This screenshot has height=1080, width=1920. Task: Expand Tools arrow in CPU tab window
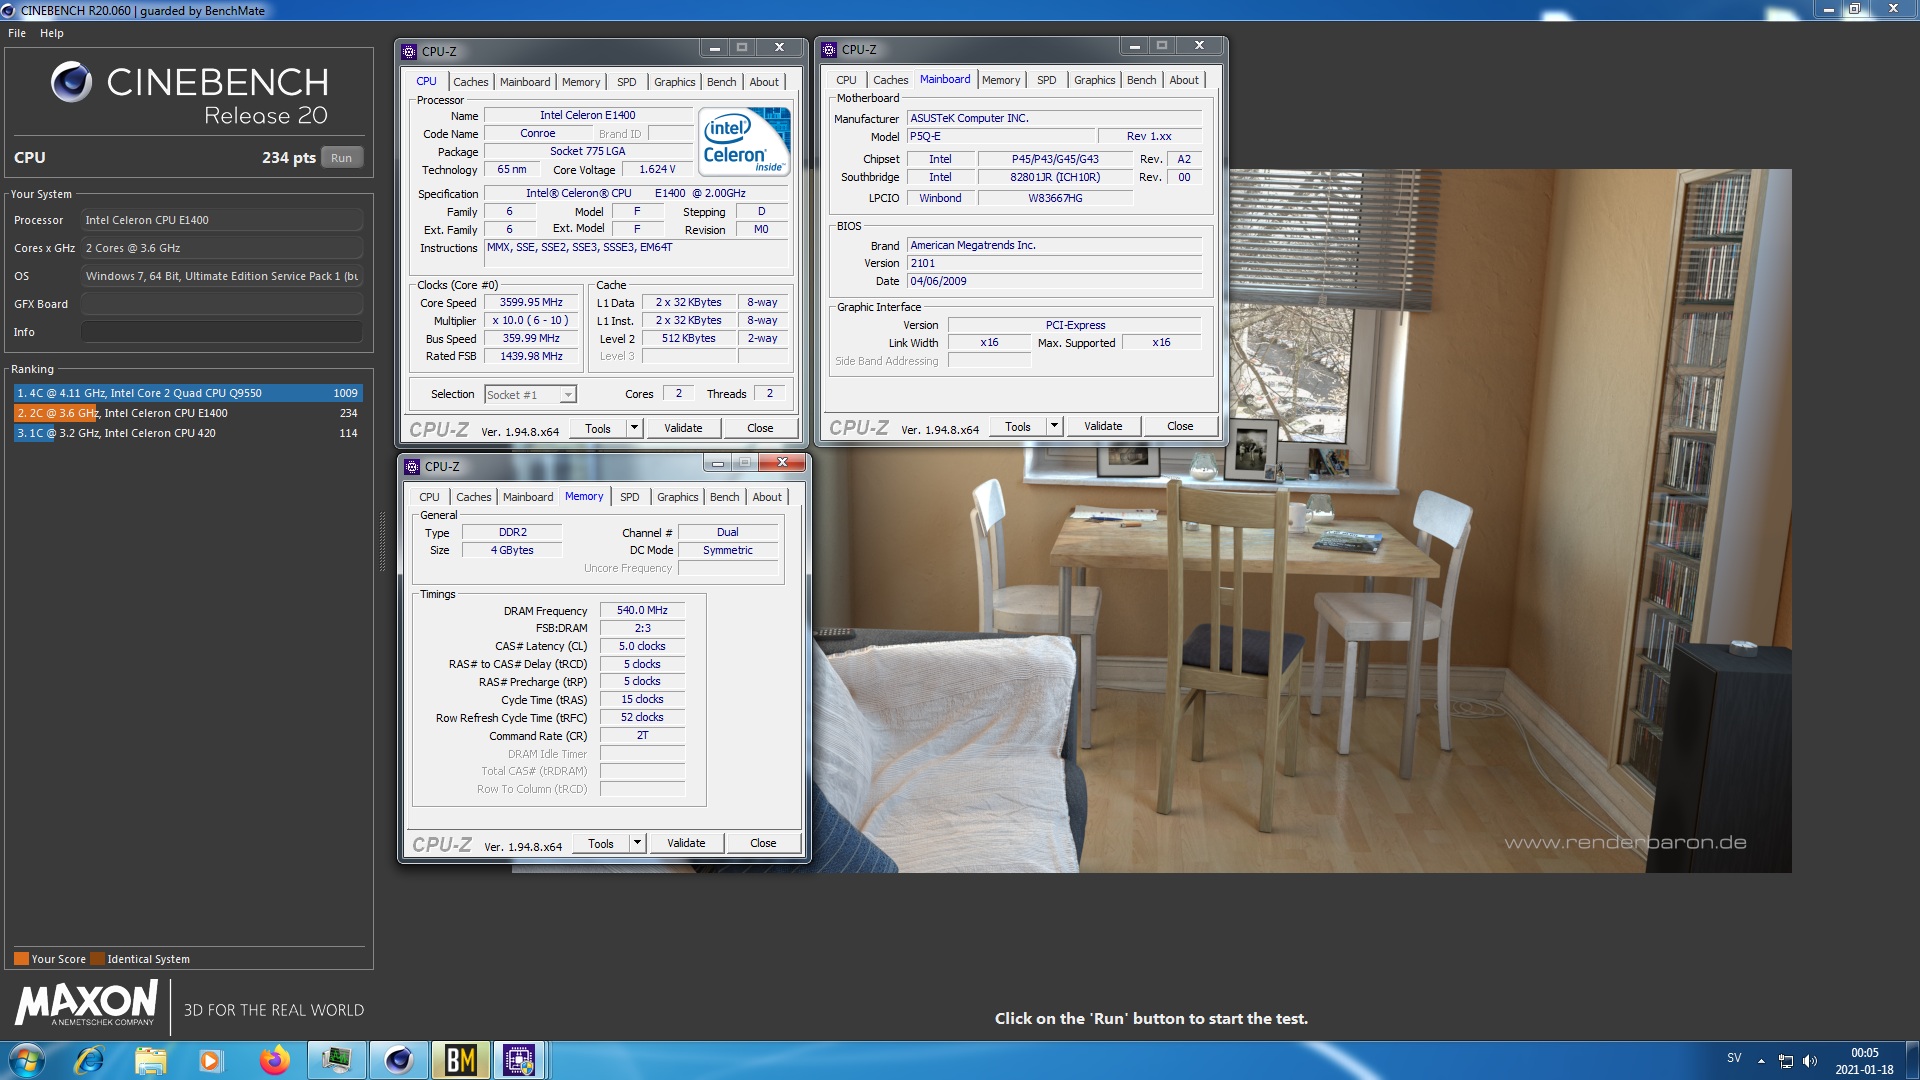[x=634, y=428]
